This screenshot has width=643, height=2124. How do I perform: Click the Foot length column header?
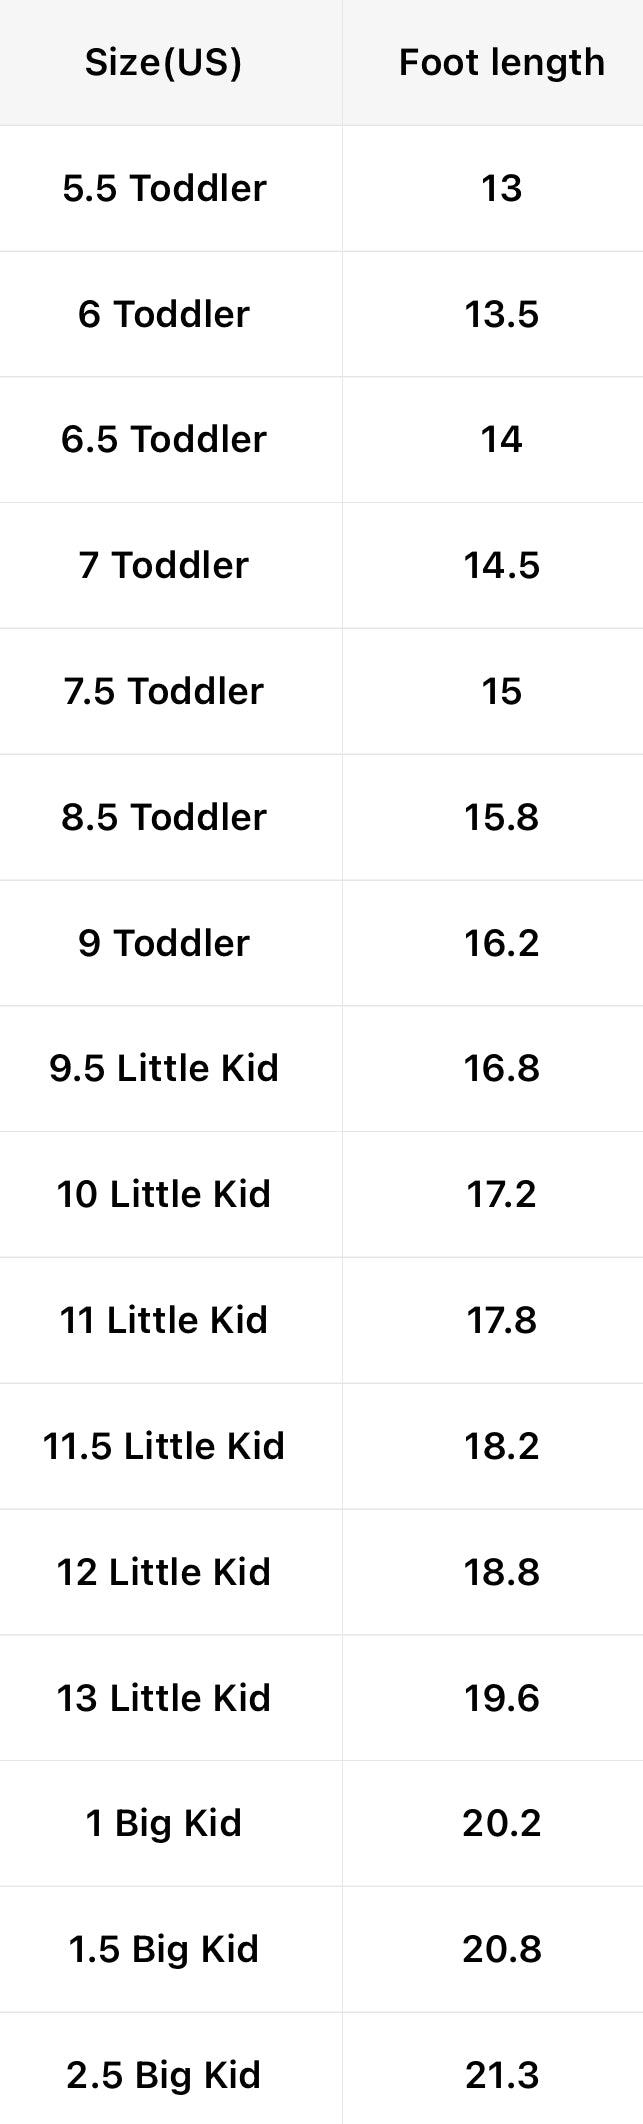click(501, 62)
